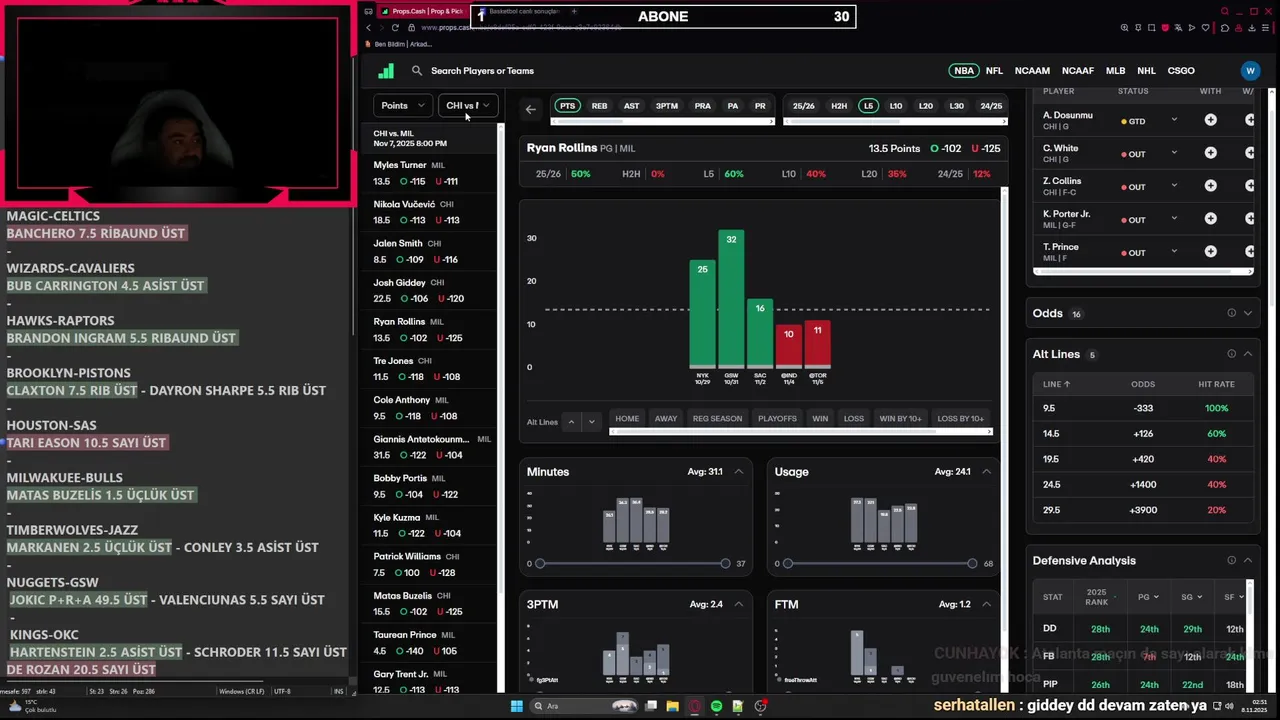The image size is (1280, 720).
Task: Collapse the 3PTM chart card
Action: tap(739, 604)
